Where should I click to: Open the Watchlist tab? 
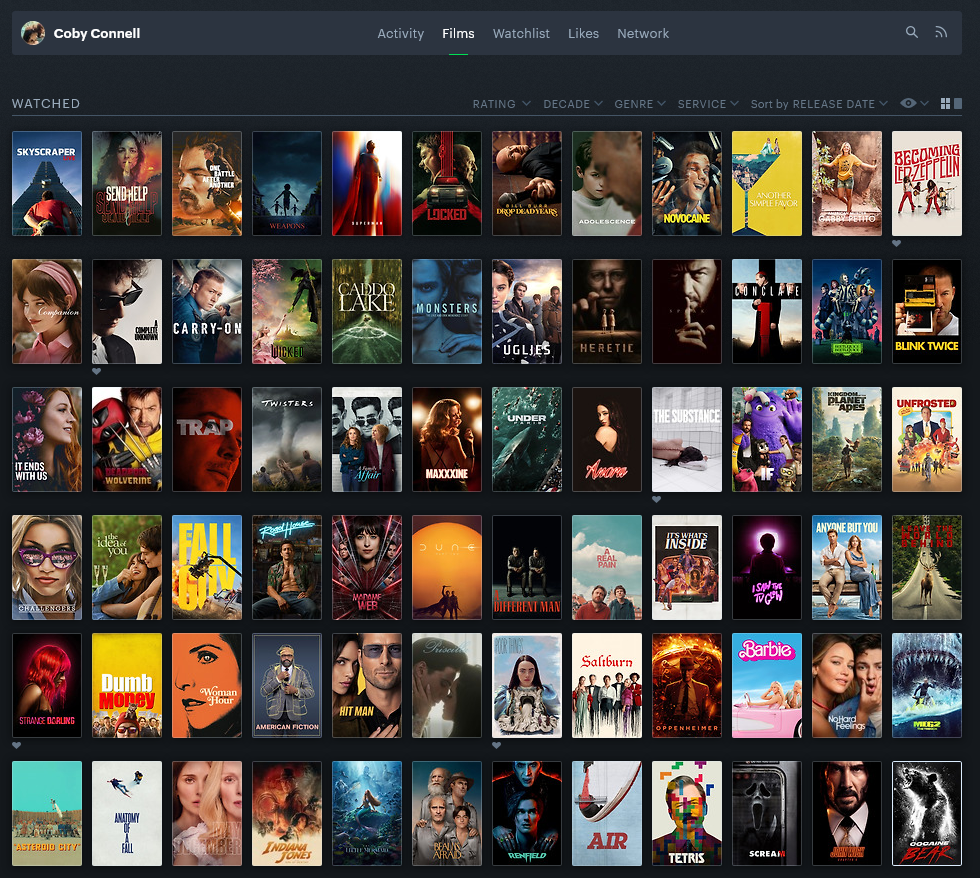click(521, 33)
